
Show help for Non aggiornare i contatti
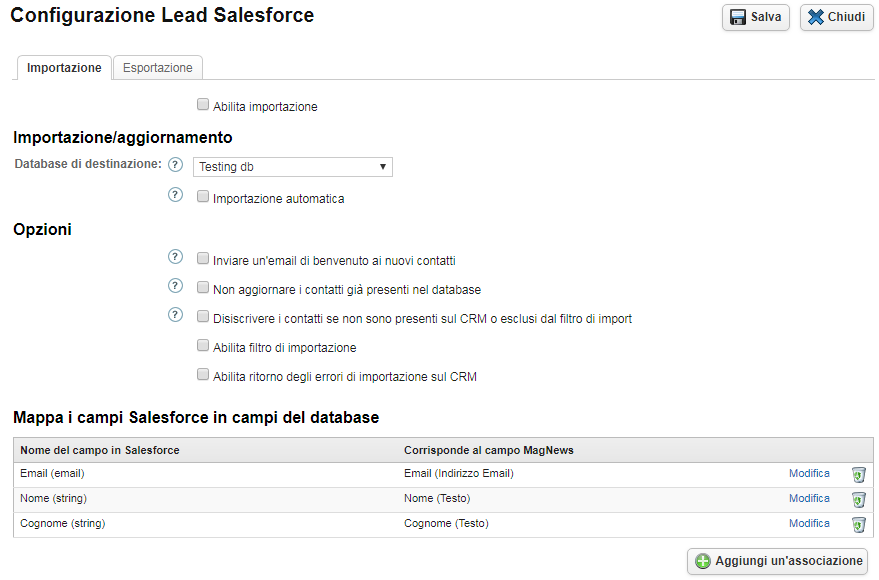coord(176,287)
